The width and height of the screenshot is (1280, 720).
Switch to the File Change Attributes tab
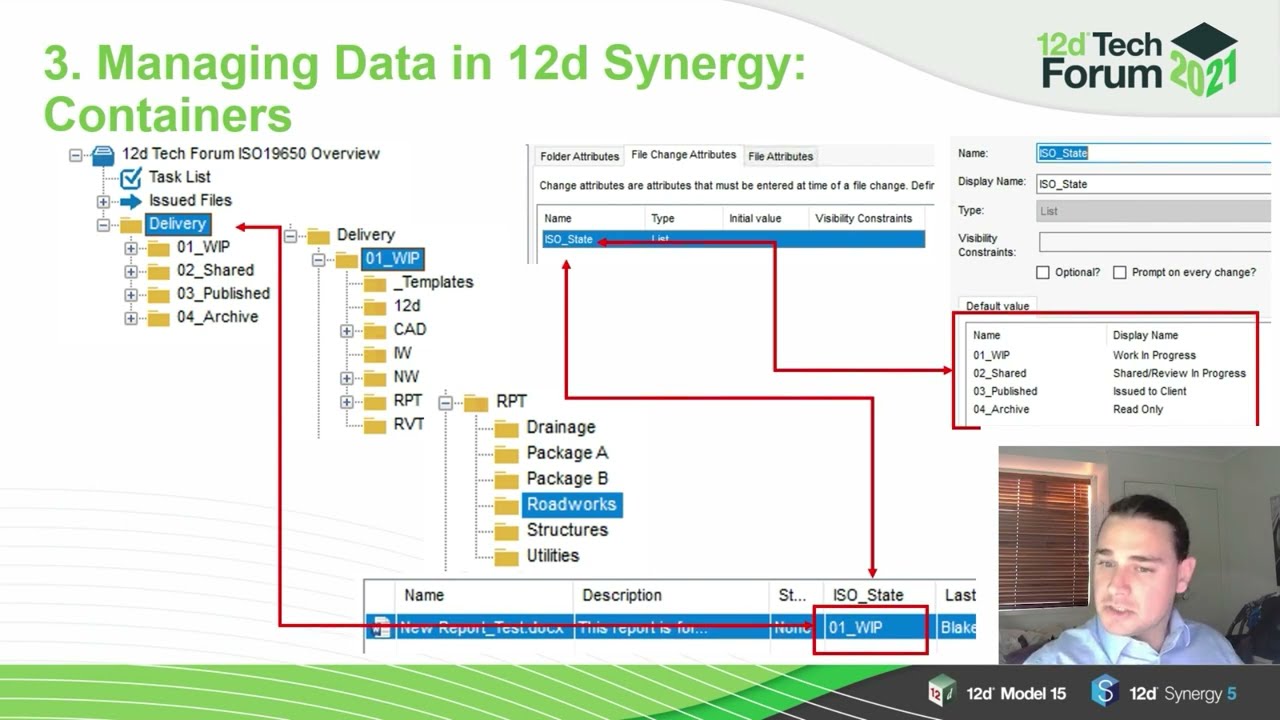(x=684, y=155)
